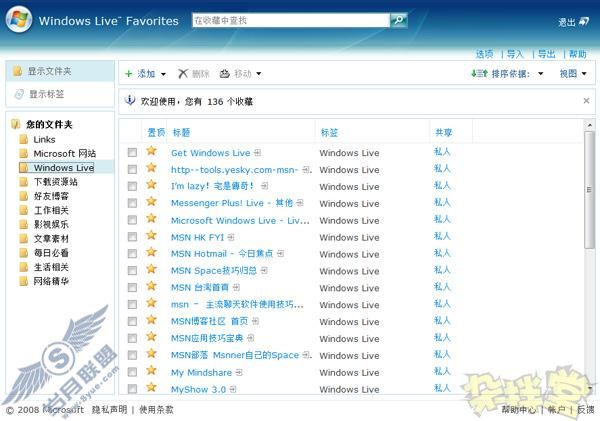Open the Get Windows Live link

(210, 153)
